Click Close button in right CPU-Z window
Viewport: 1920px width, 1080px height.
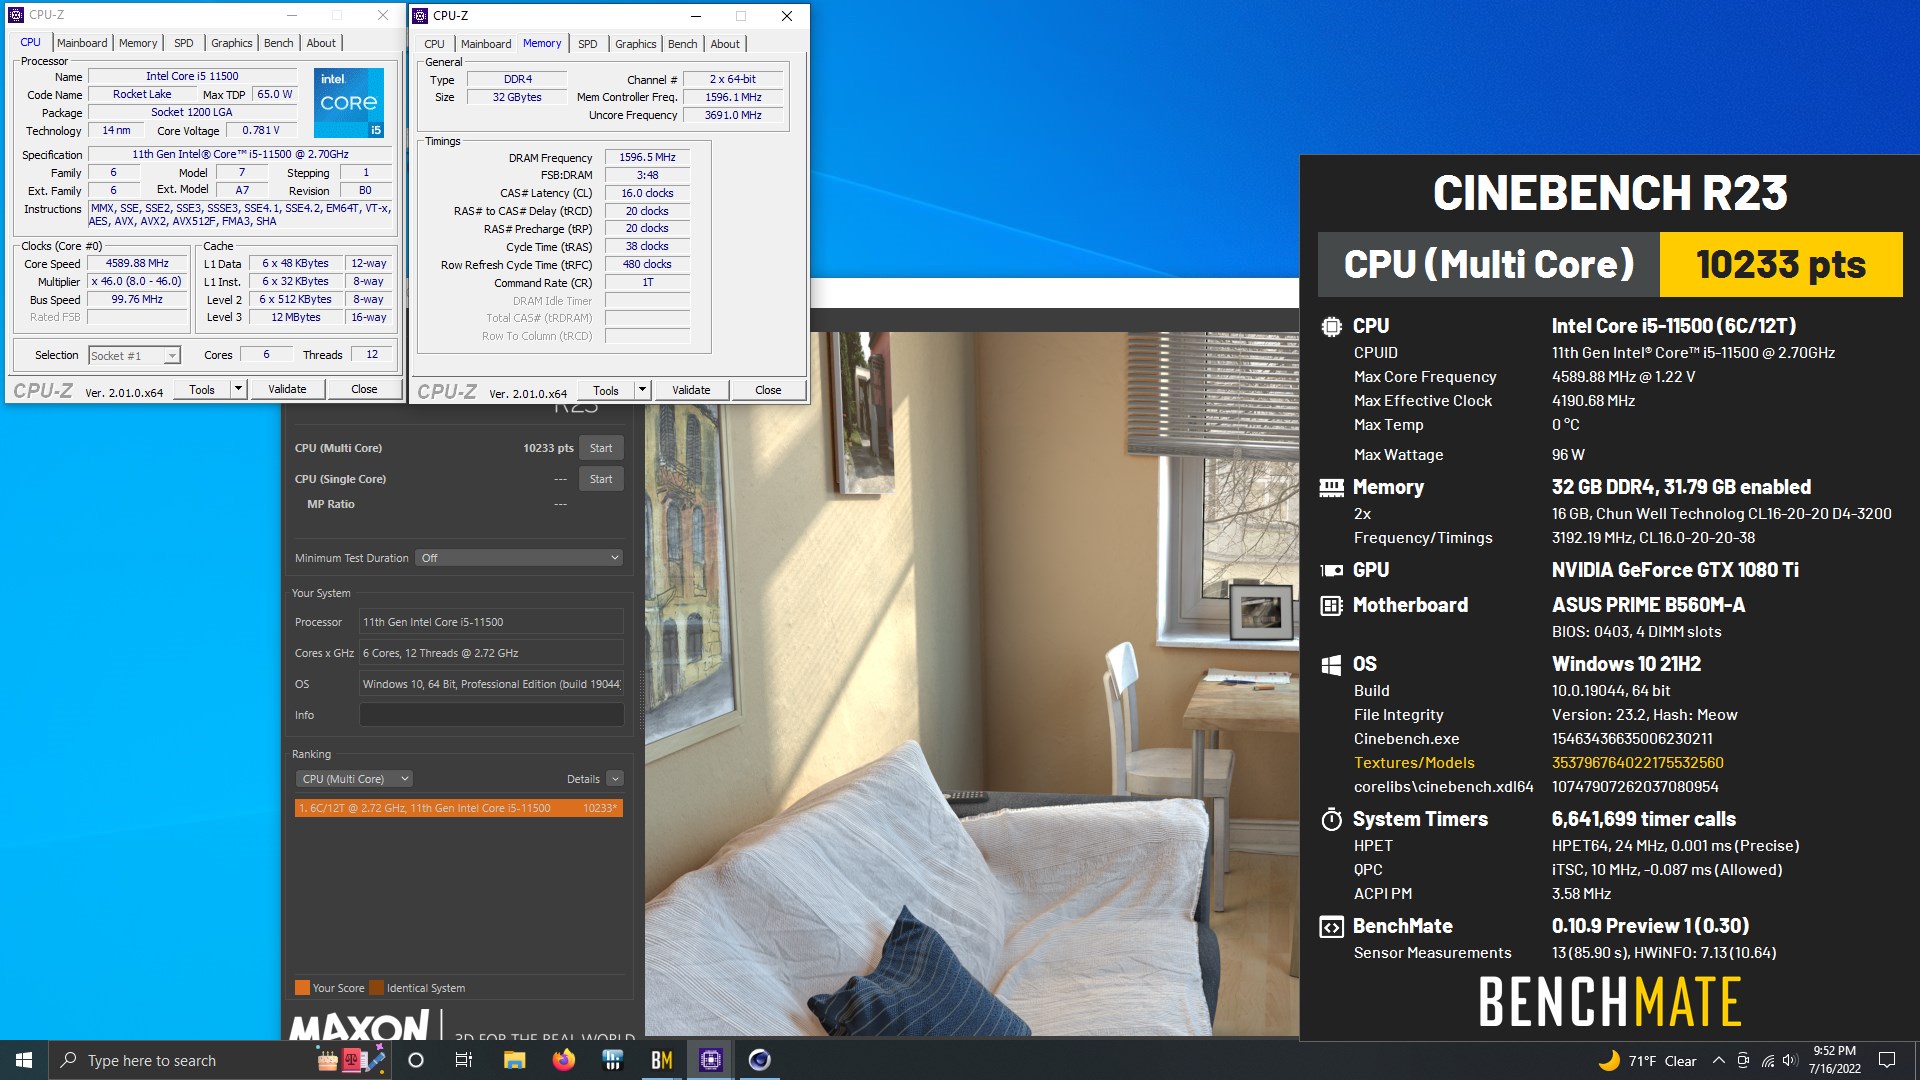pyautogui.click(x=768, y=390)
